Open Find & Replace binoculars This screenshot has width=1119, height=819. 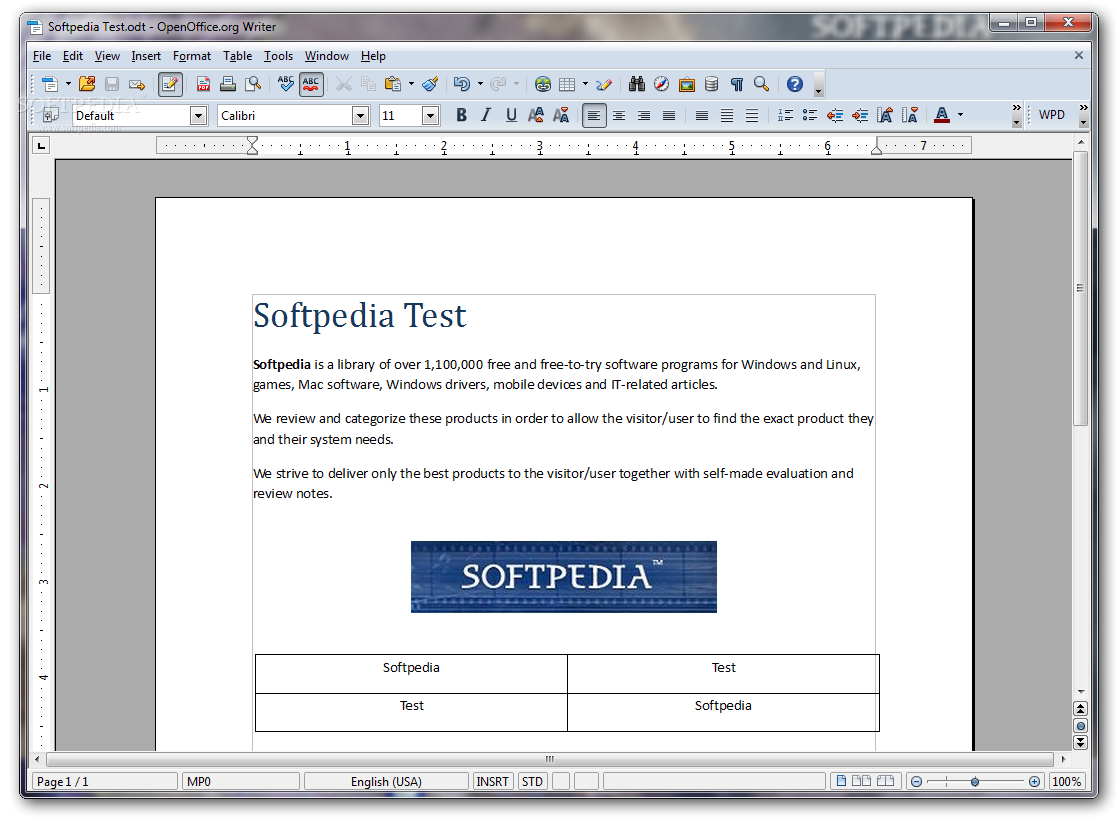click(x=637, y=84)
